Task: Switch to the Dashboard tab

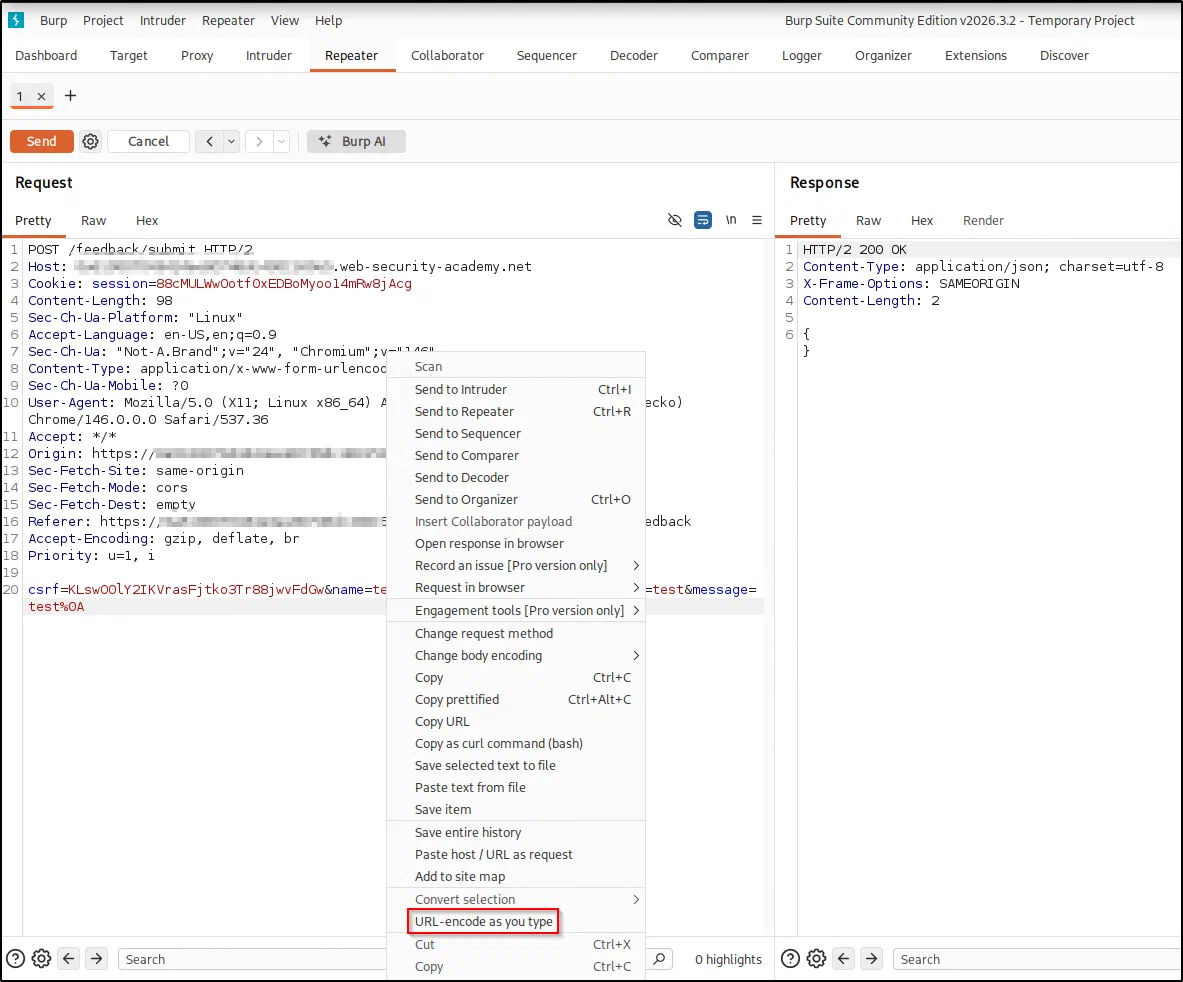Action: [46, 55]
